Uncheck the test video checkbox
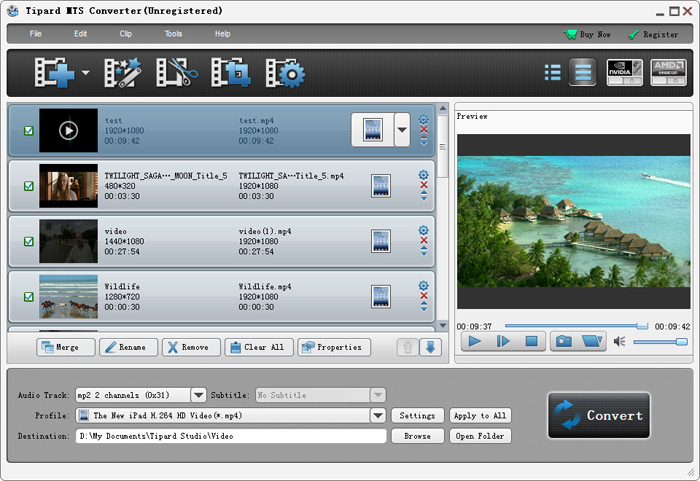Image resolution: width=700 pixels, height=481 pixels. click(29, 131)
